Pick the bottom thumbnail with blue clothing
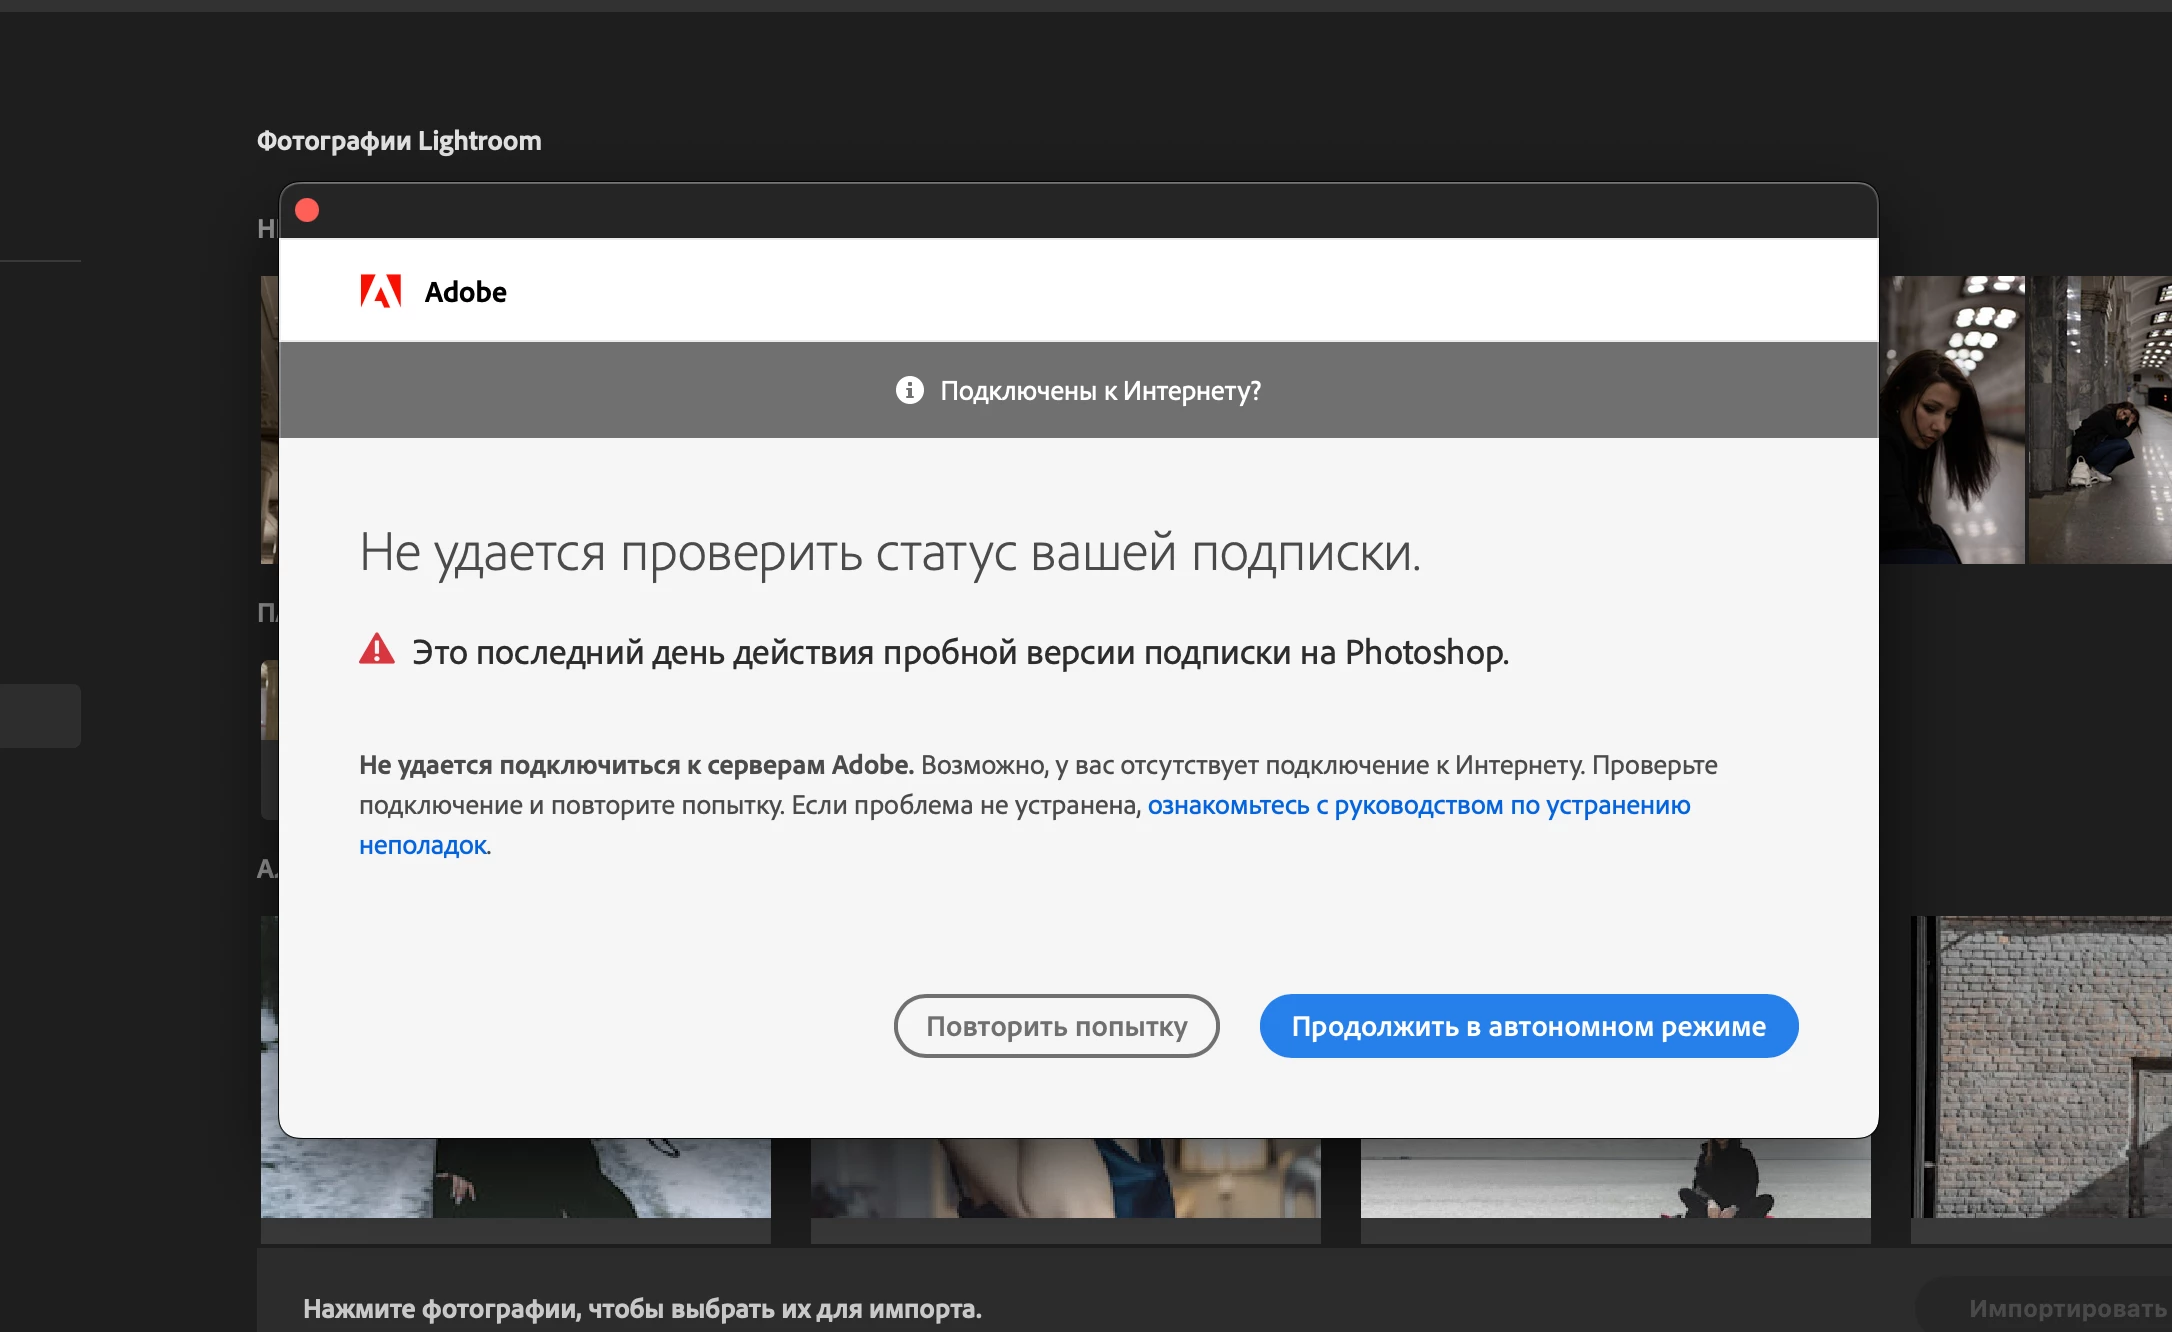 [x=1065, y=1178]
